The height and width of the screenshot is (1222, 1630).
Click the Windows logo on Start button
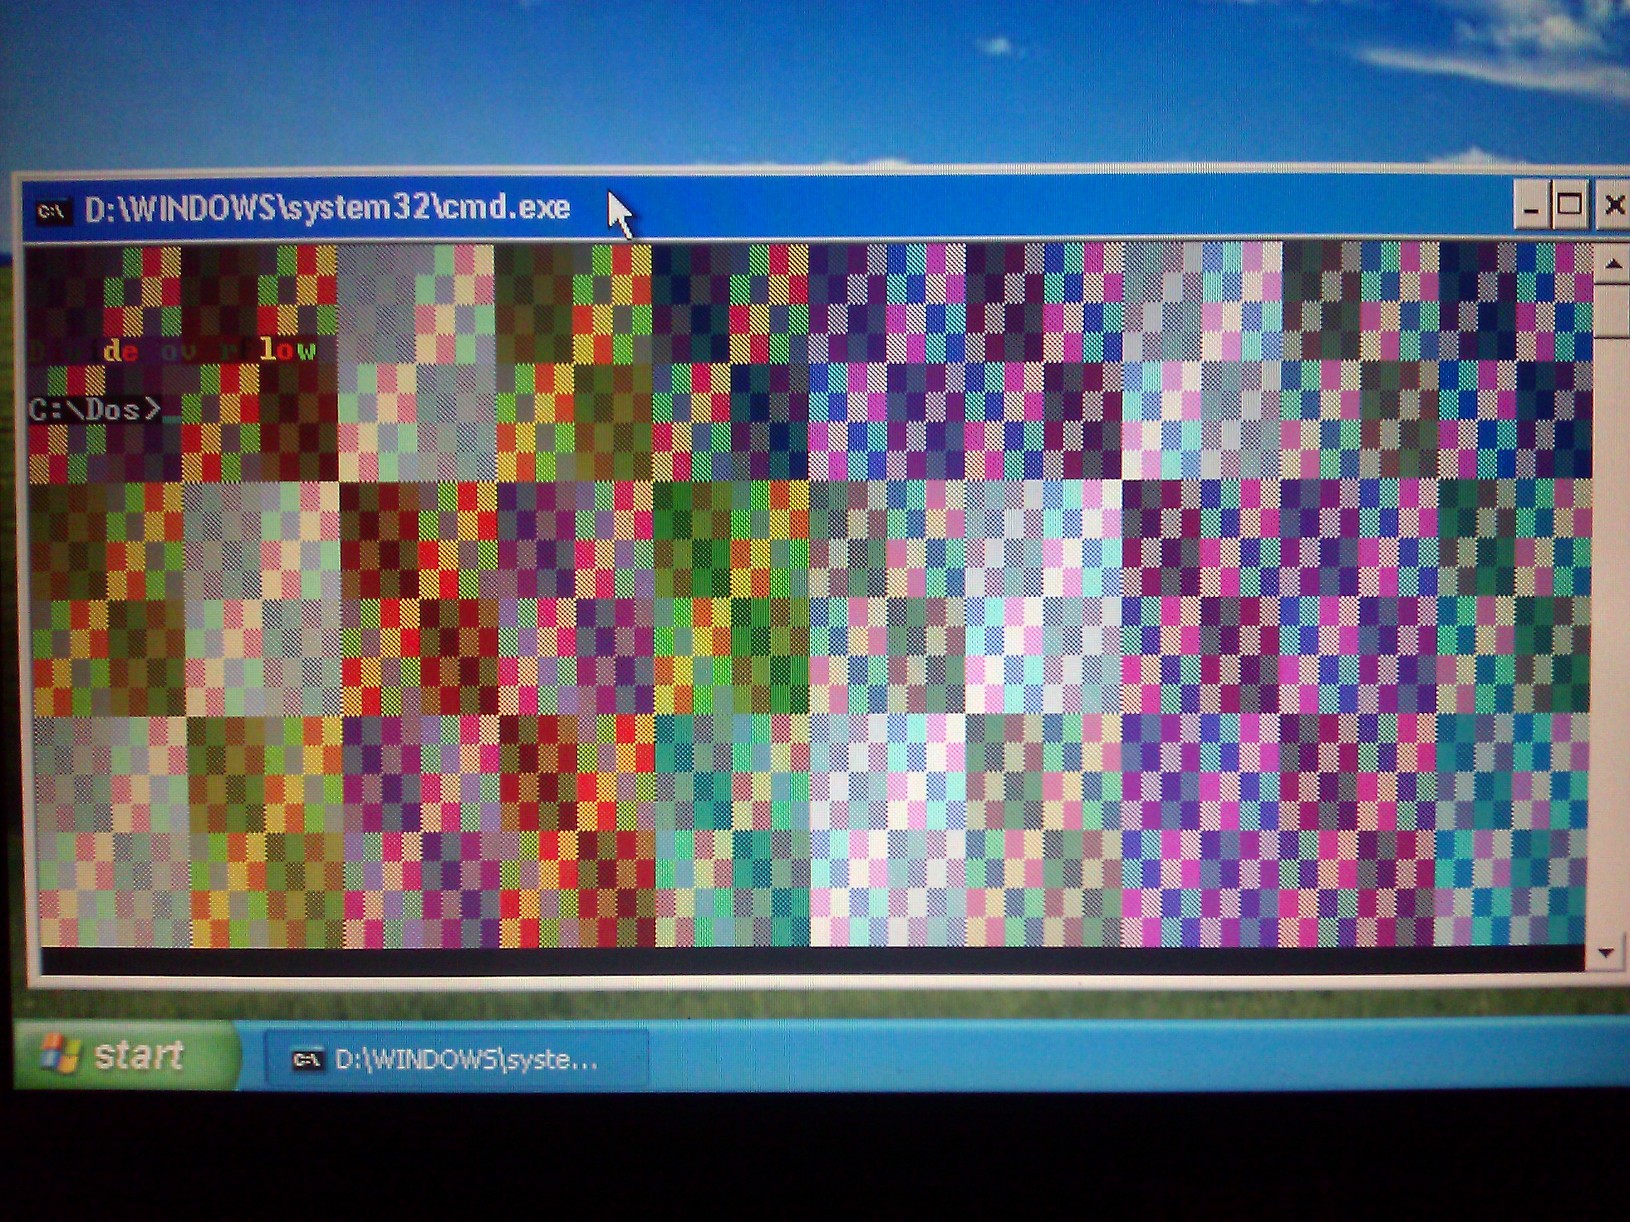pos(60,1054)
